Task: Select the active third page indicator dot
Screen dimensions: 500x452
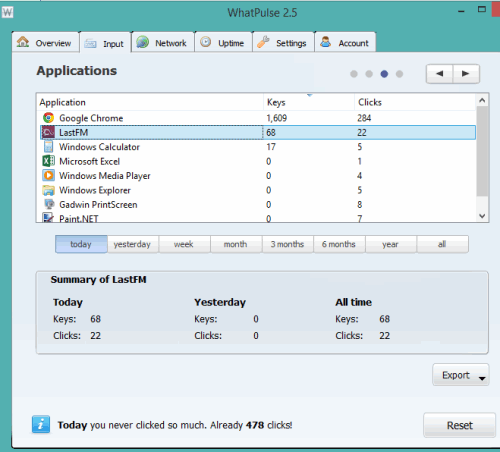Action: (384, 74)
